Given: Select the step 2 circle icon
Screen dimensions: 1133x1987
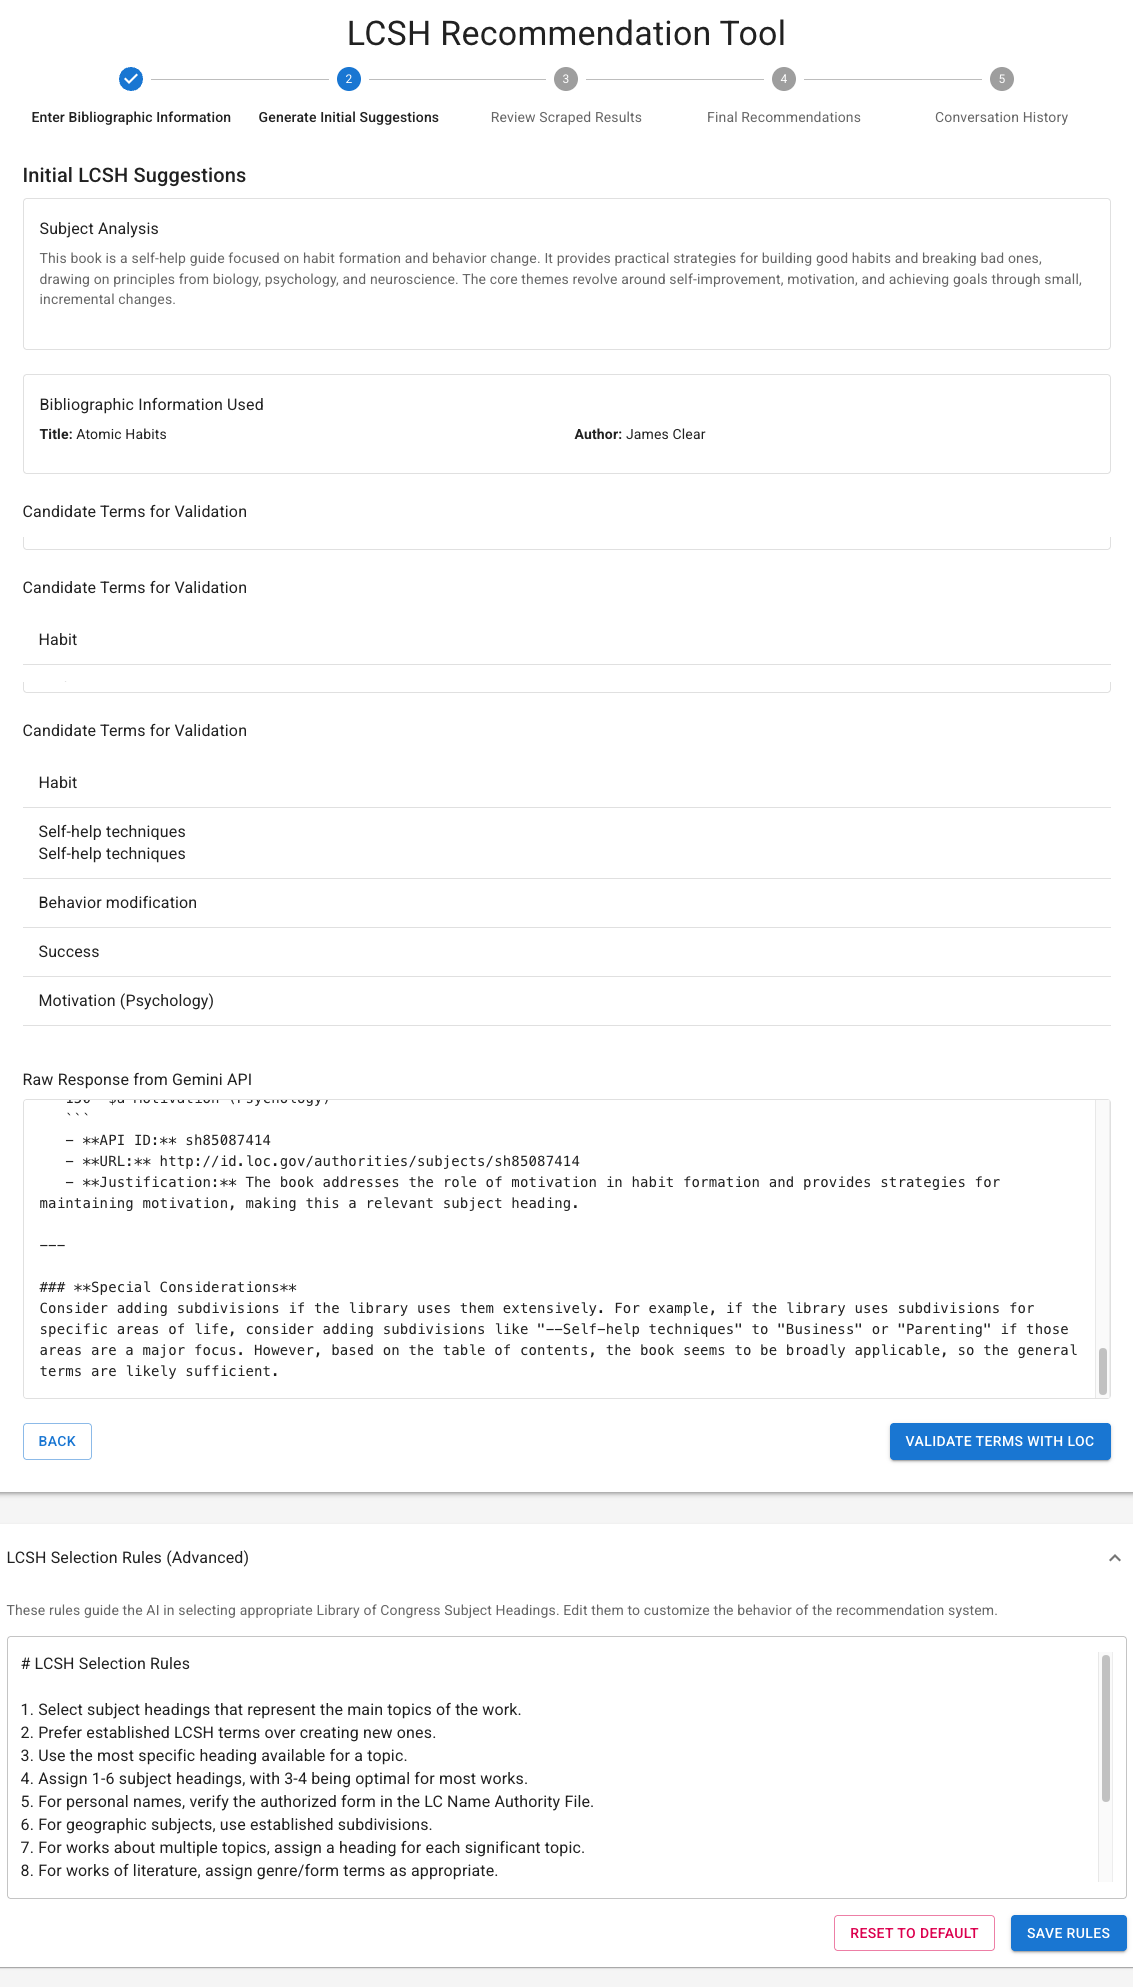Looking at the screenshot, I should tap(349, 79).
